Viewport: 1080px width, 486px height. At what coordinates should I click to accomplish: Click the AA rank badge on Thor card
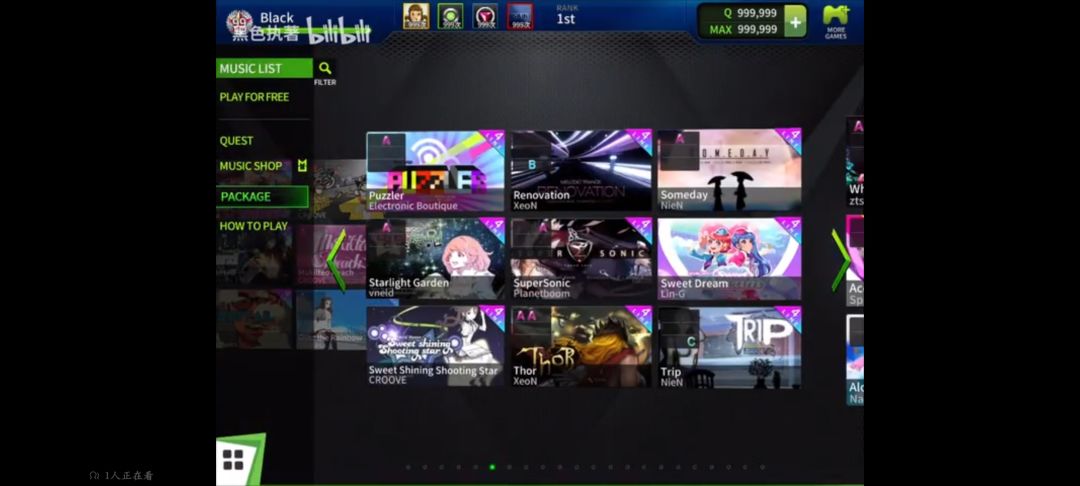tap(526, 316)
